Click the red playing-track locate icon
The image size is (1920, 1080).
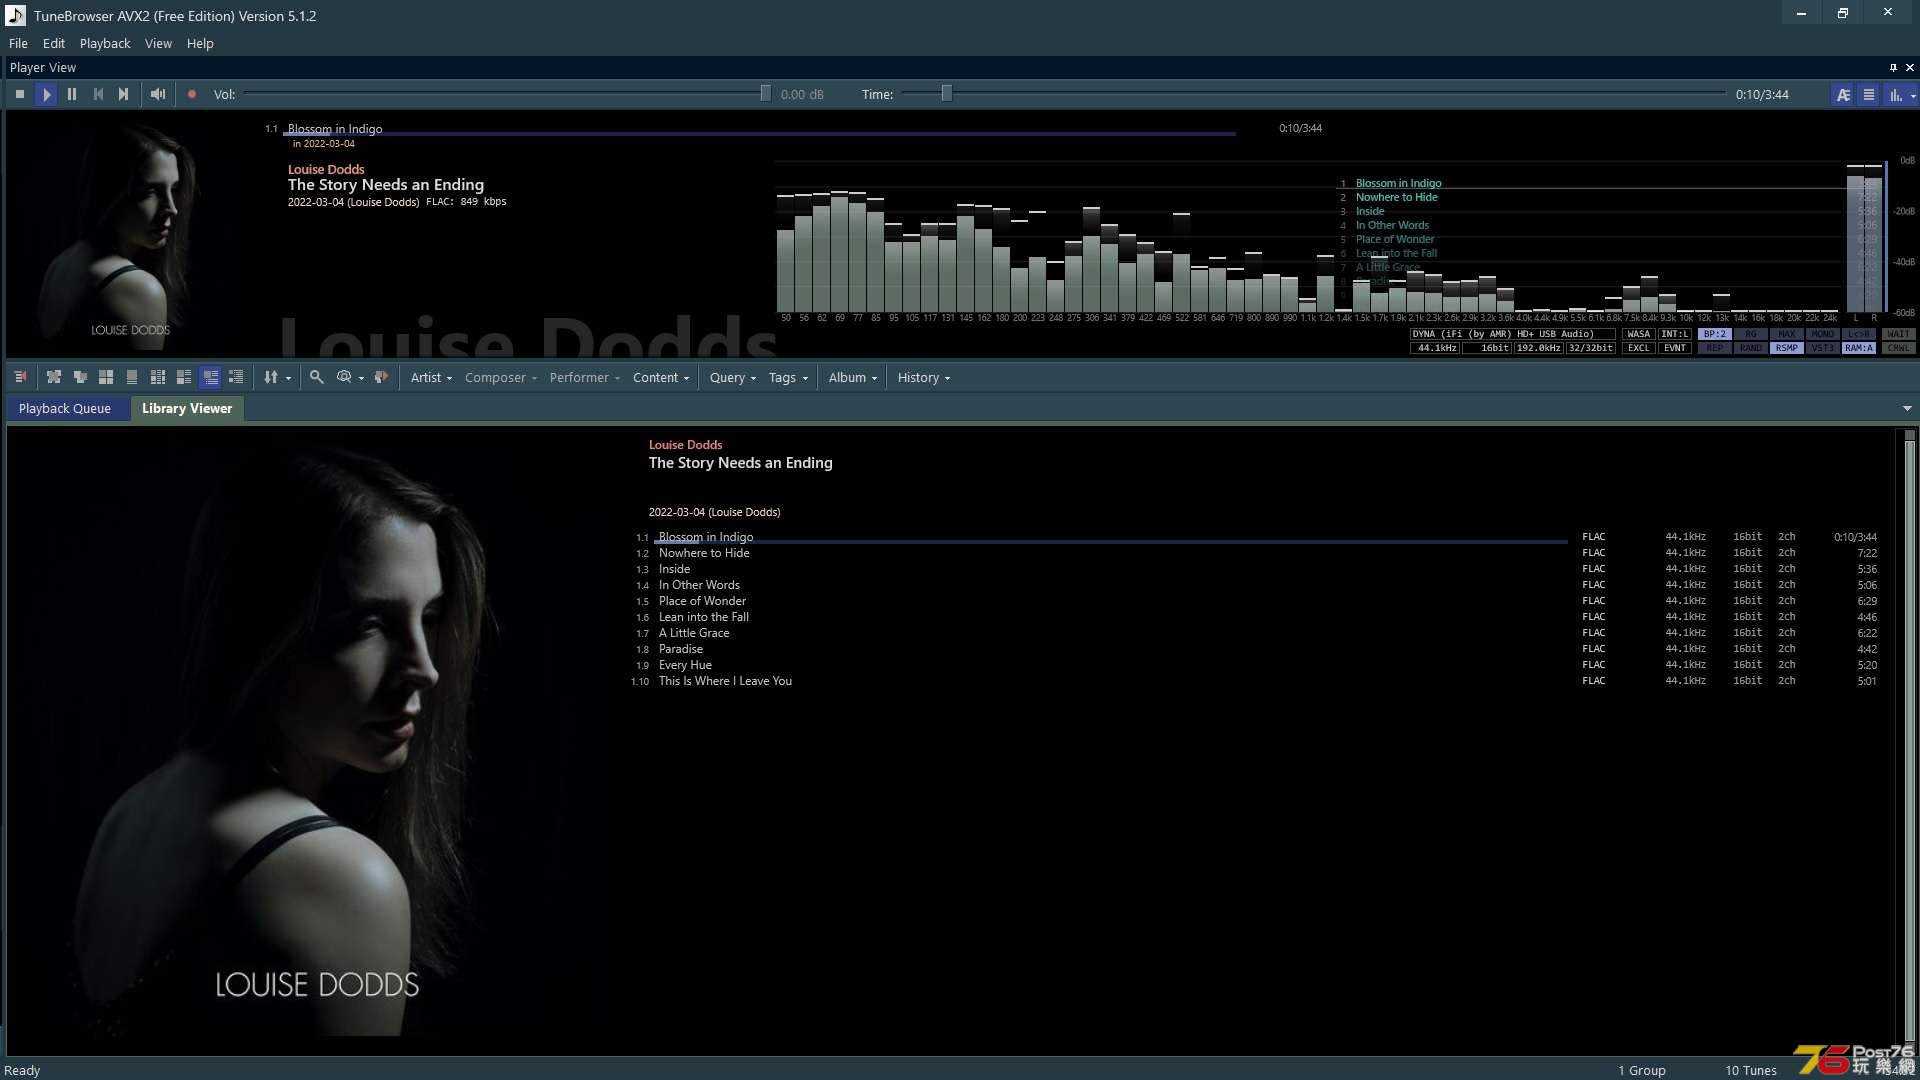pos(381,377)
